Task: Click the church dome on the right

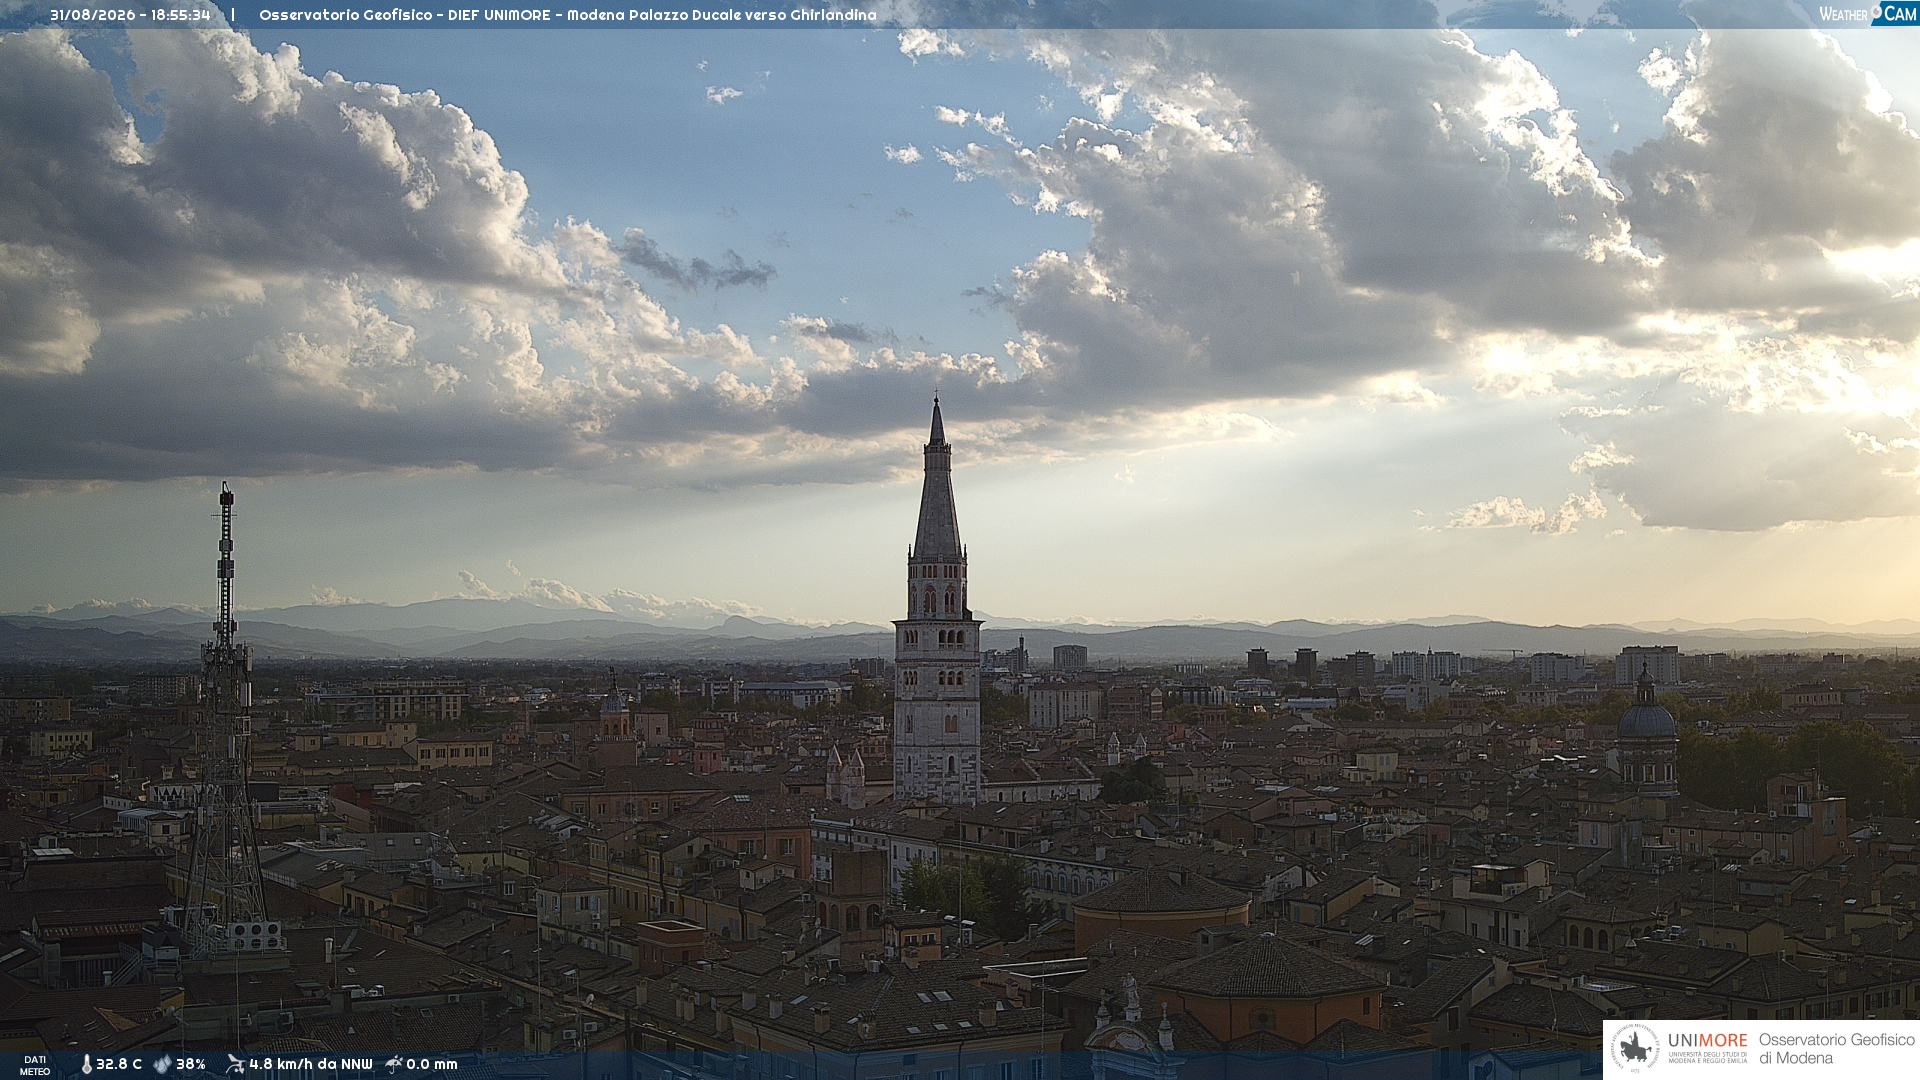Action: [1646, 718]
